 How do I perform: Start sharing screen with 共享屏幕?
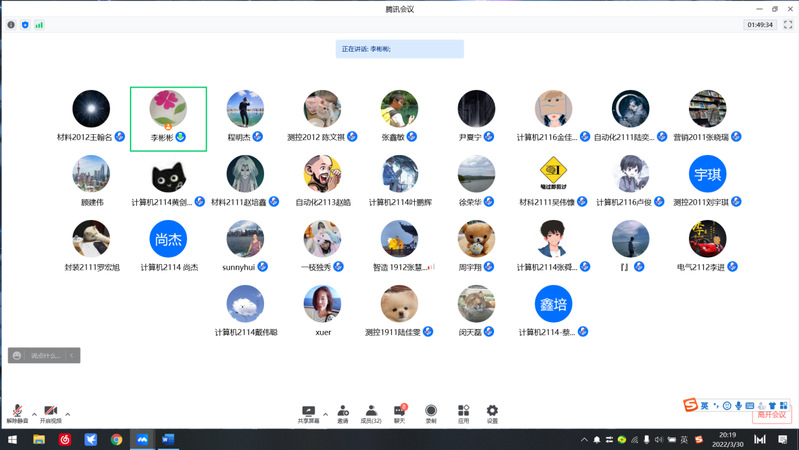coord(309,413)
